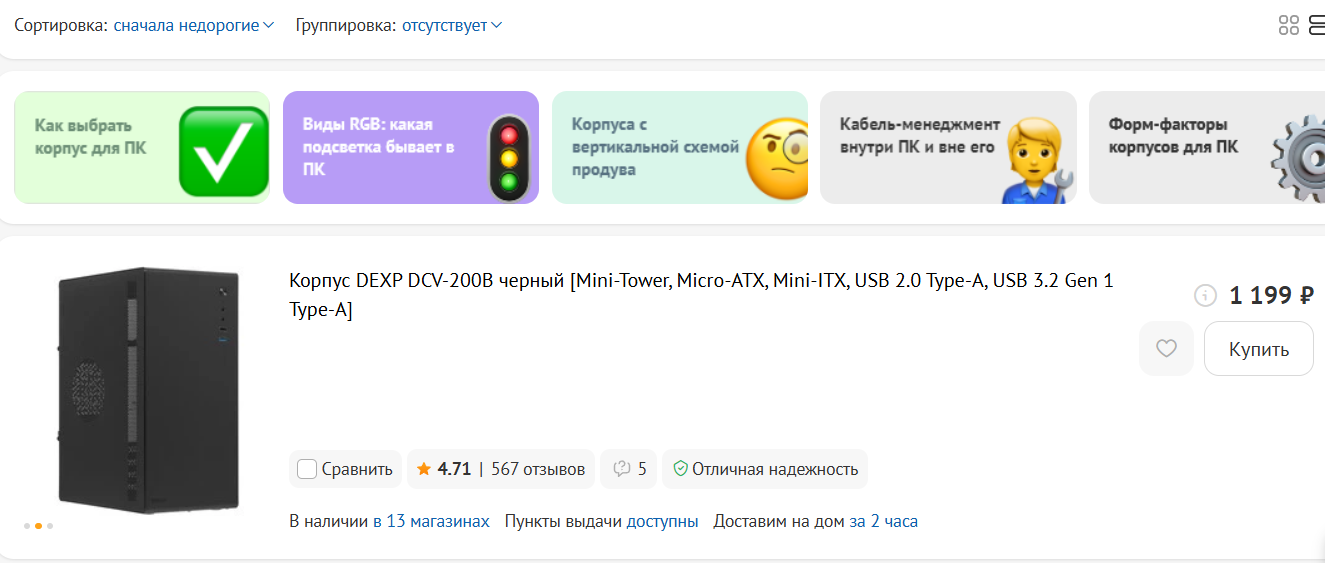1325x563 pixels.
Task: Click the доступны pickup points link
Action: tap(662, 521)
